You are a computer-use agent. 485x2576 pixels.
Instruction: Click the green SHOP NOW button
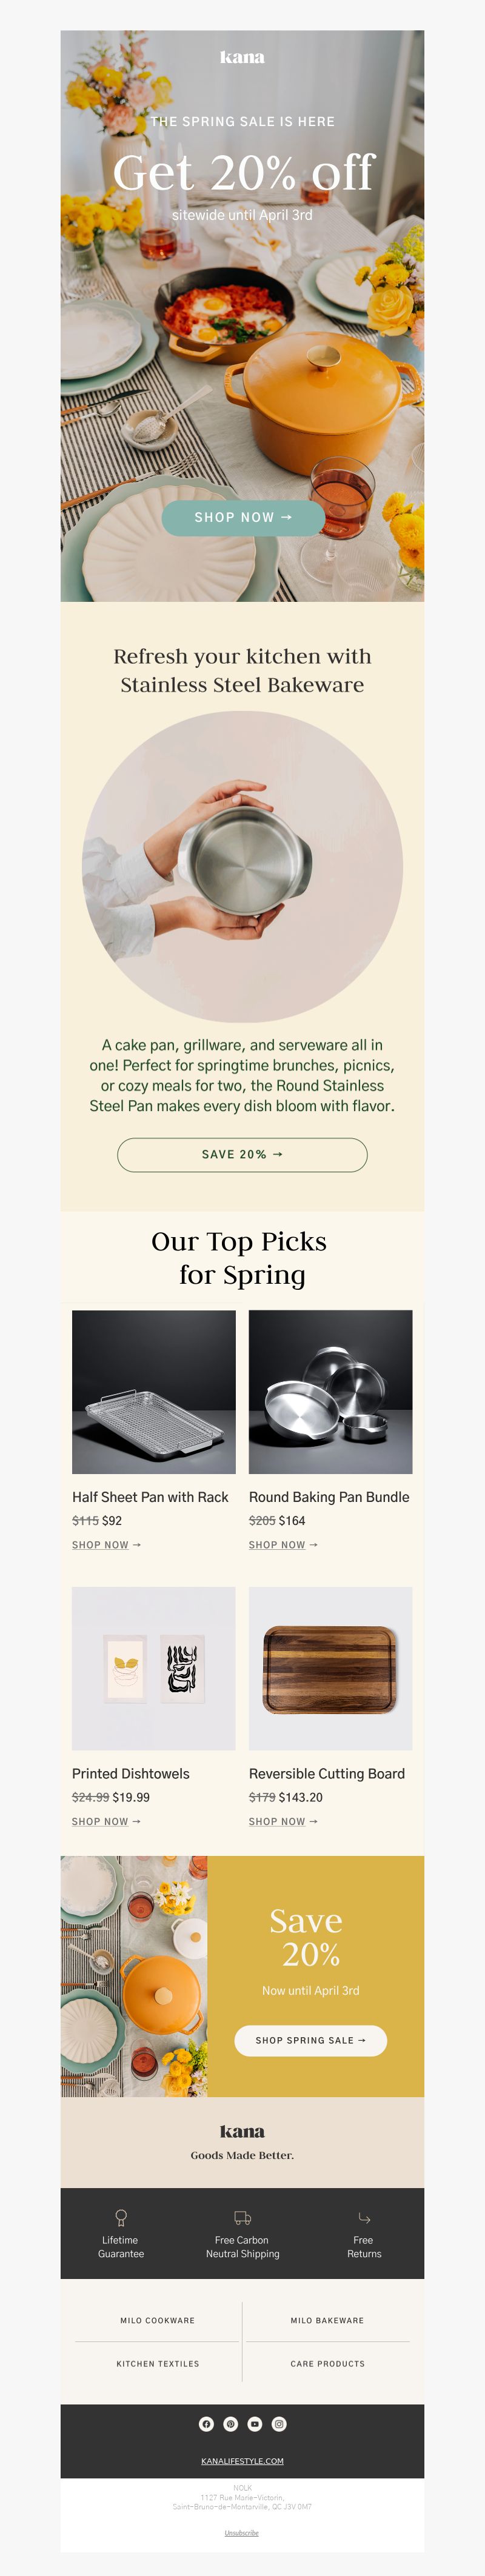[243, 517]
